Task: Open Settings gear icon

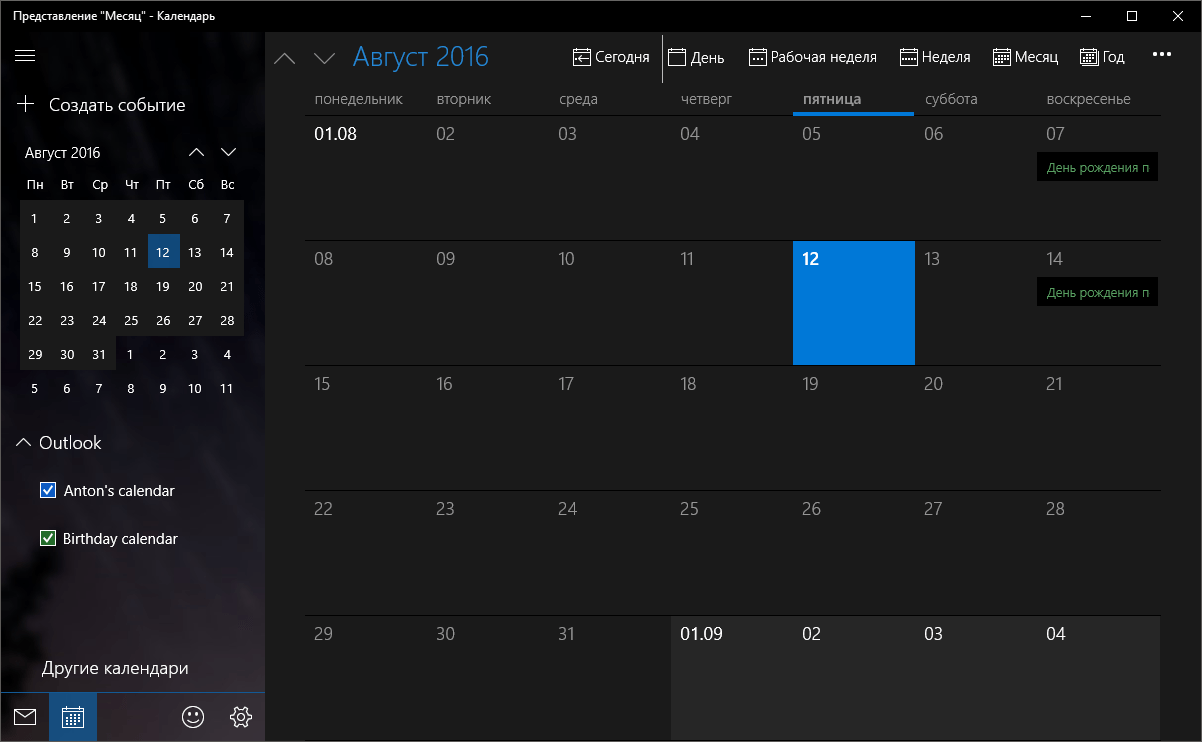Action: (x=241, y=717)
